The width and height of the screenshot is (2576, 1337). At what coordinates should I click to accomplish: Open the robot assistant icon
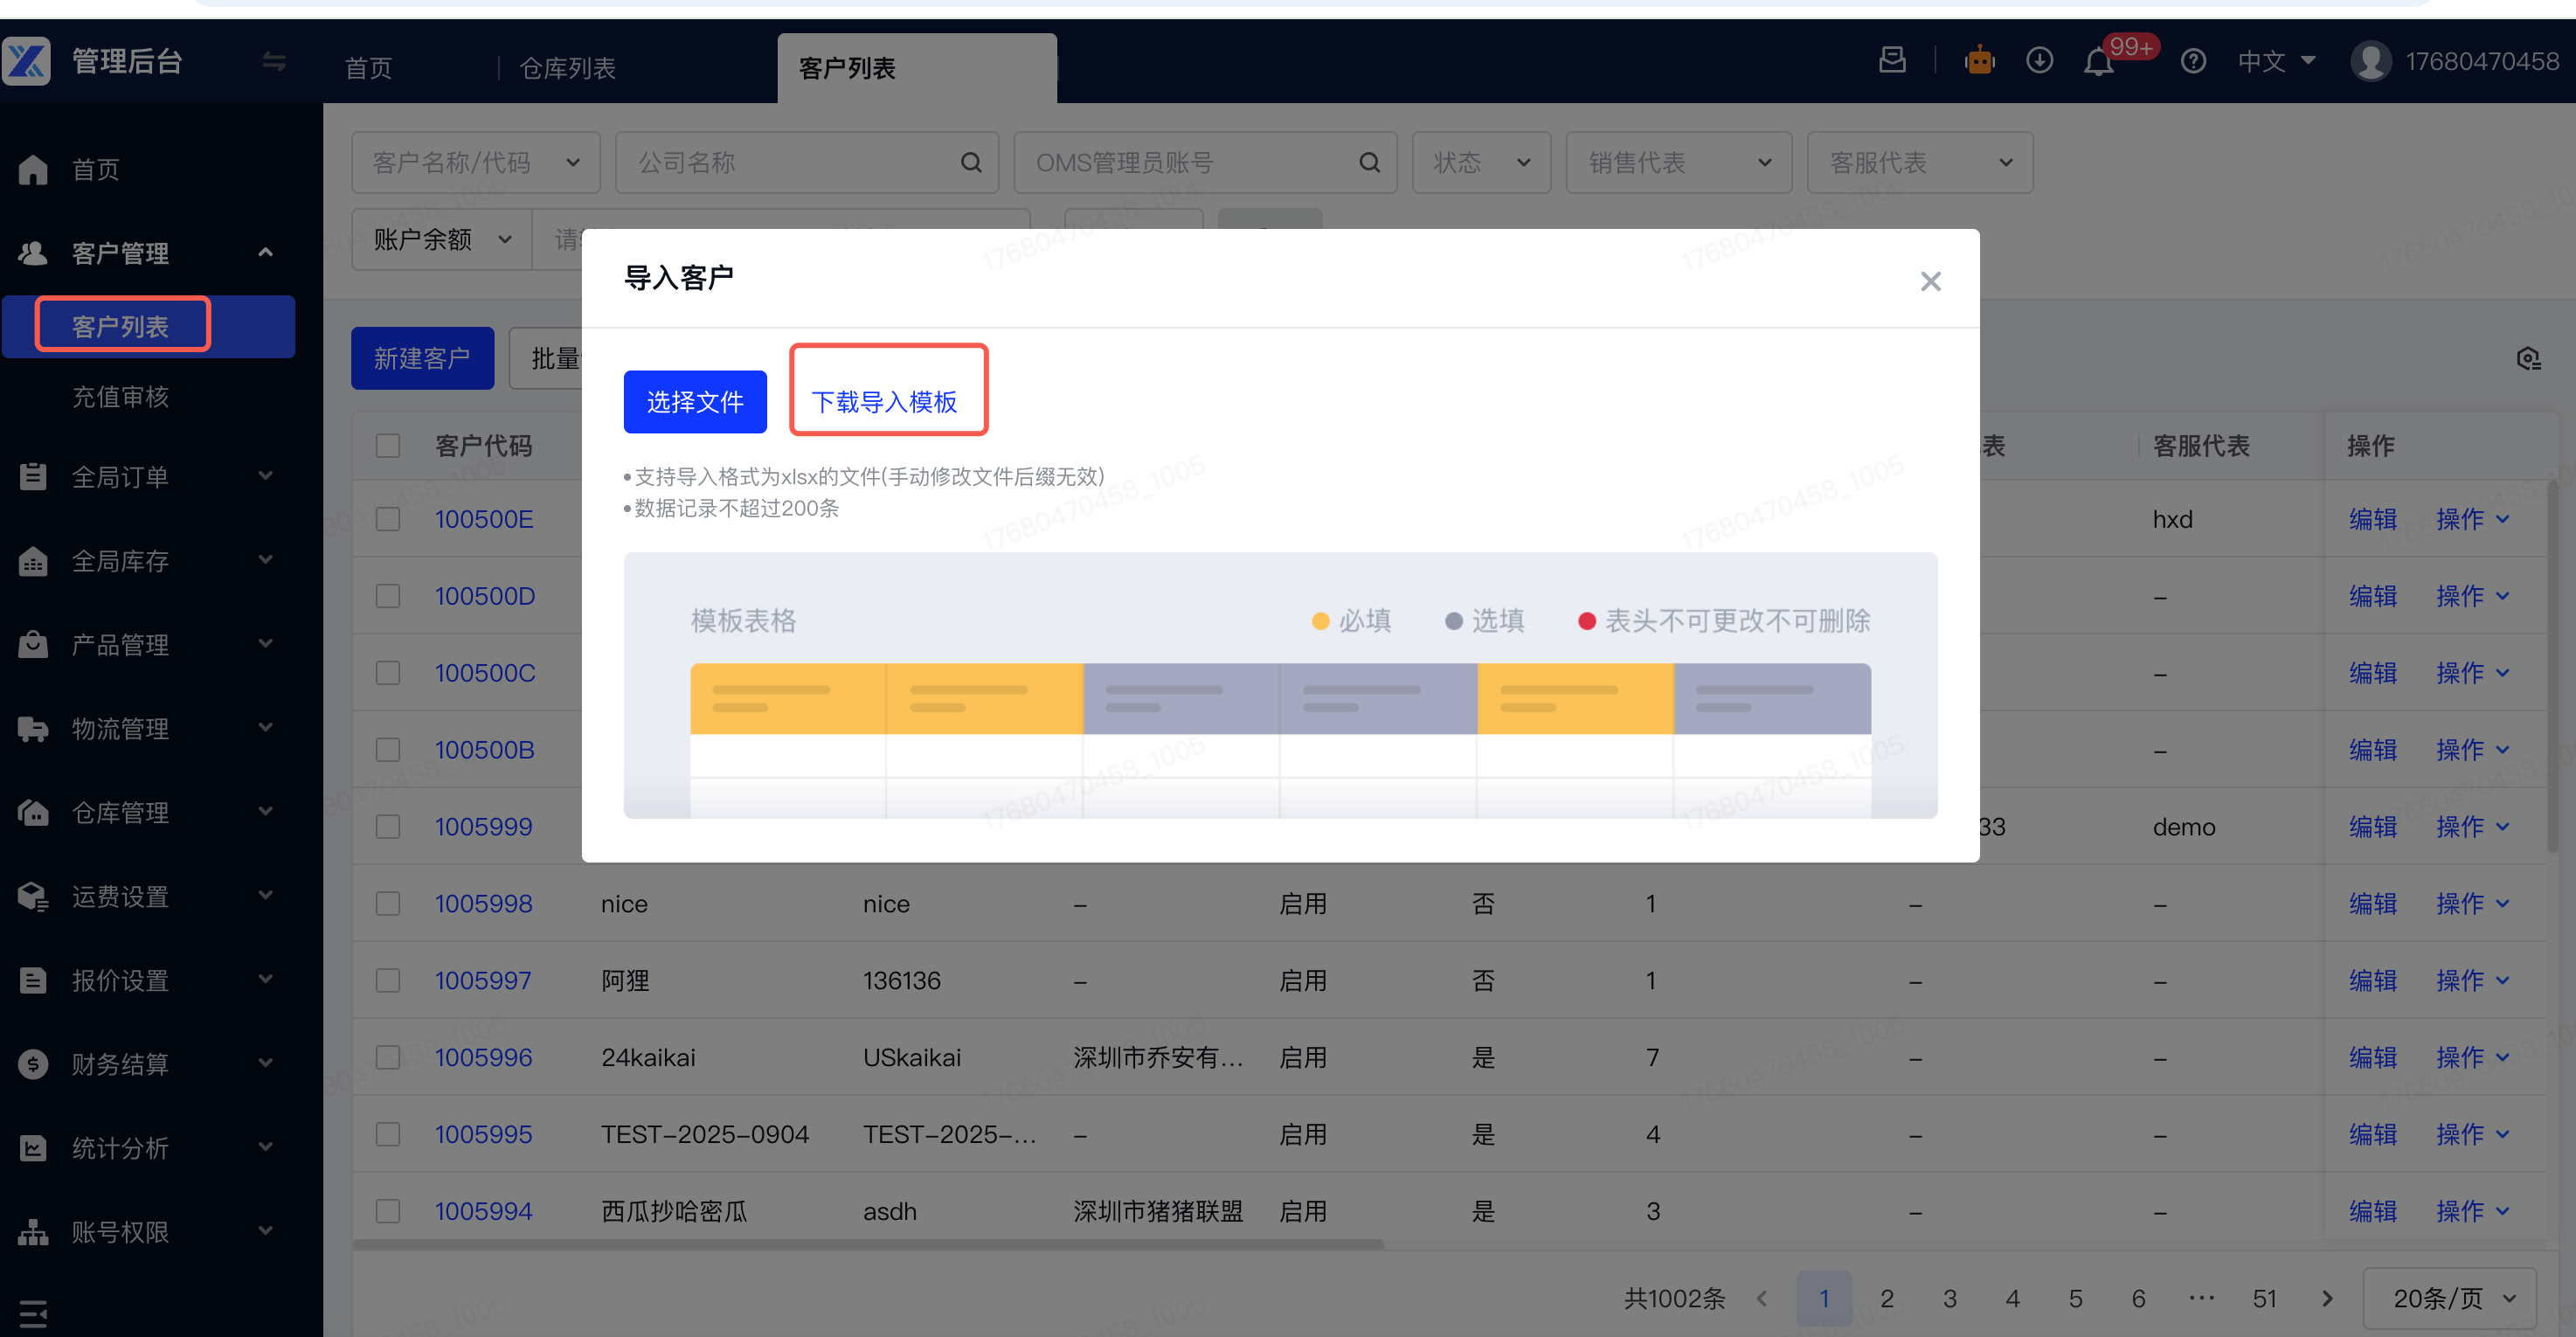1979,61
